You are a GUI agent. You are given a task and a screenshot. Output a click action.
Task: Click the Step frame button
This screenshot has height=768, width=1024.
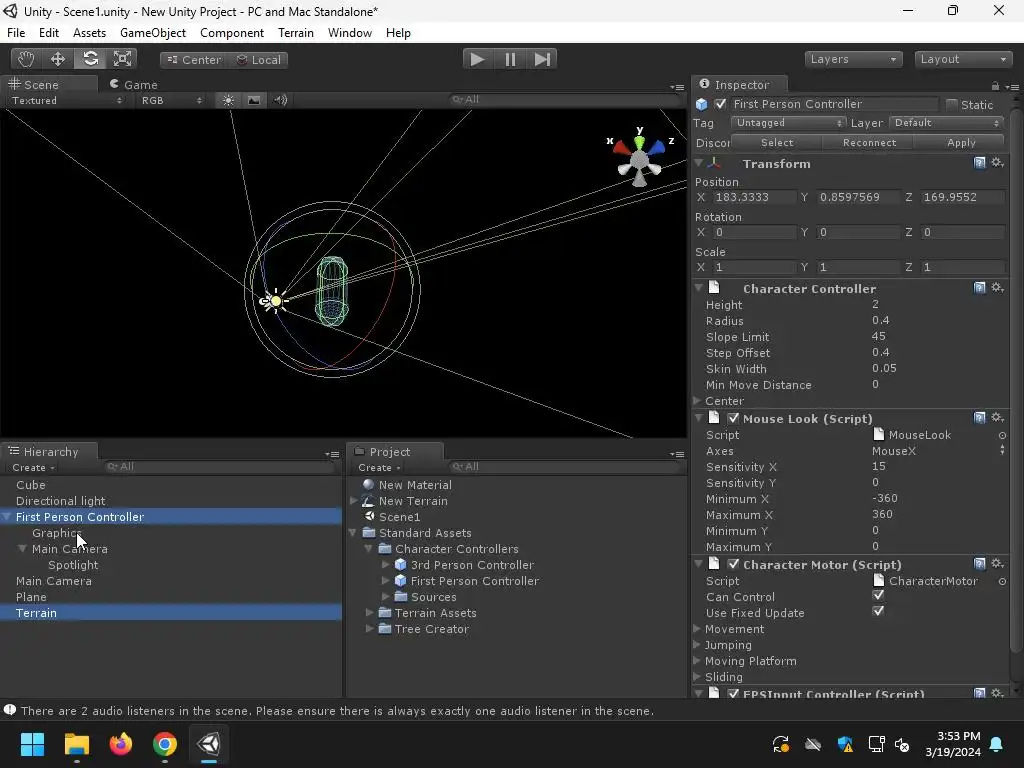(x=542, y=59)
